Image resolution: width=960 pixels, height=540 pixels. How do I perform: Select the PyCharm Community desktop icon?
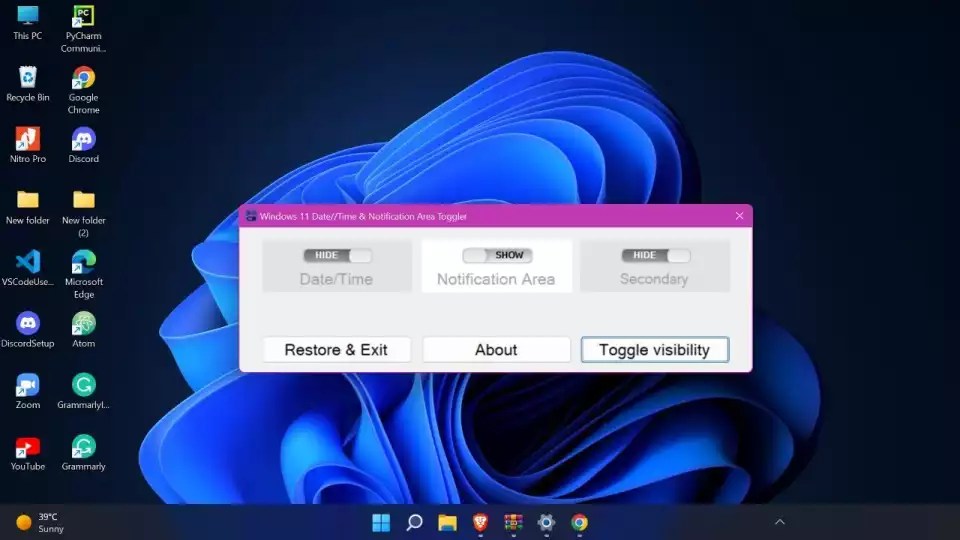83,29
